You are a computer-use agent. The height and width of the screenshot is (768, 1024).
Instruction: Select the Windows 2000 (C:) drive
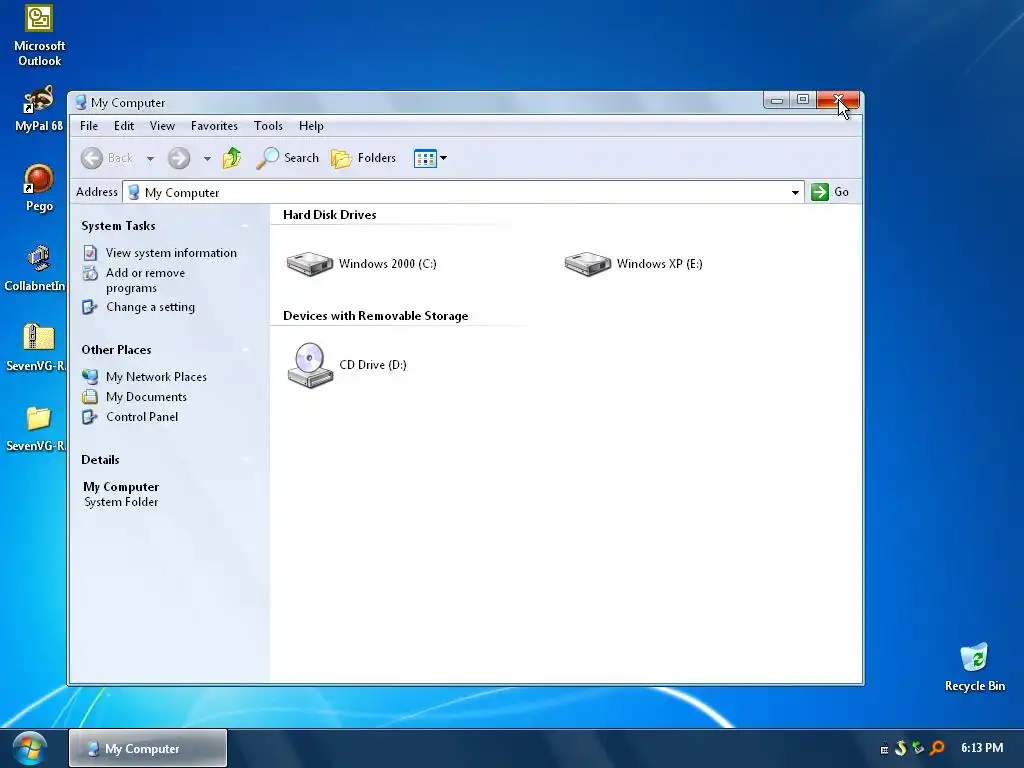(x=361, y=264)
